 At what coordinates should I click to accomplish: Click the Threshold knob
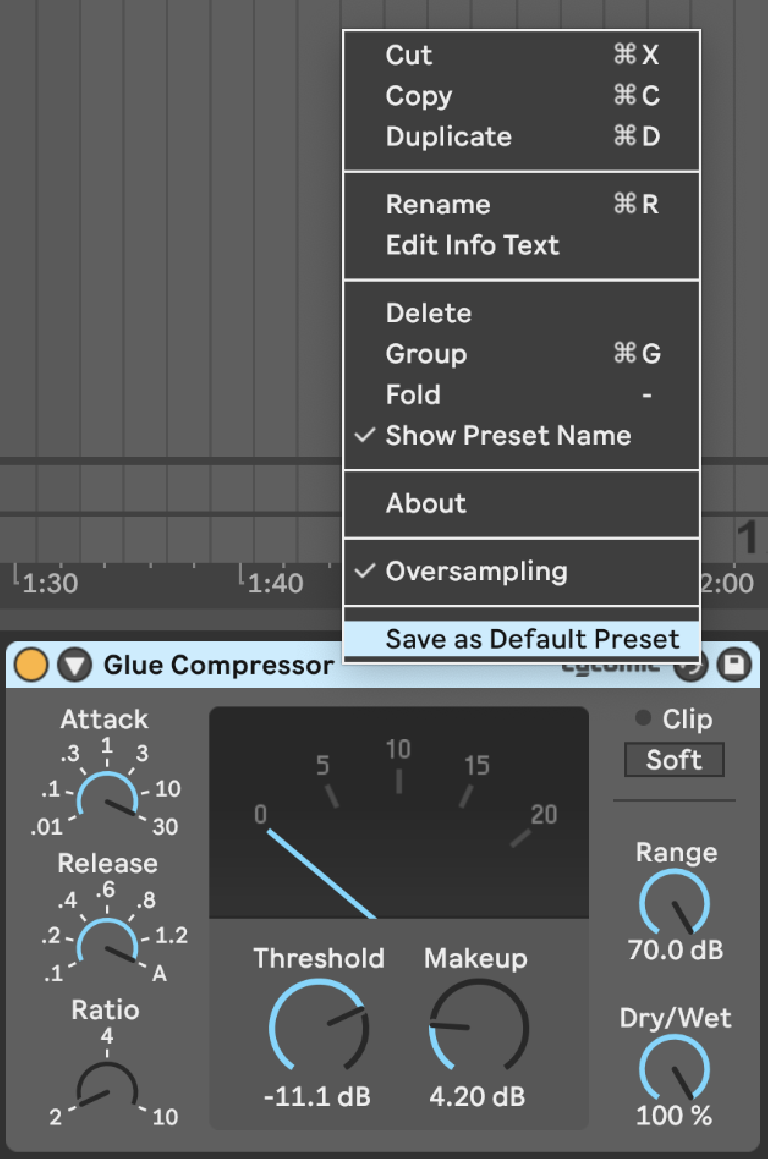[319, 1026]
